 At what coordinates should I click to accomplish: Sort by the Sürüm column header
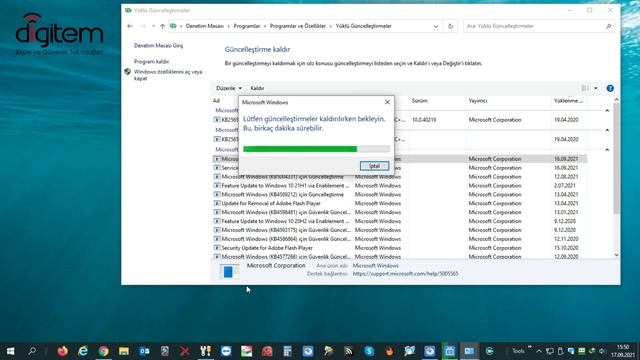(x=419, y=101)
